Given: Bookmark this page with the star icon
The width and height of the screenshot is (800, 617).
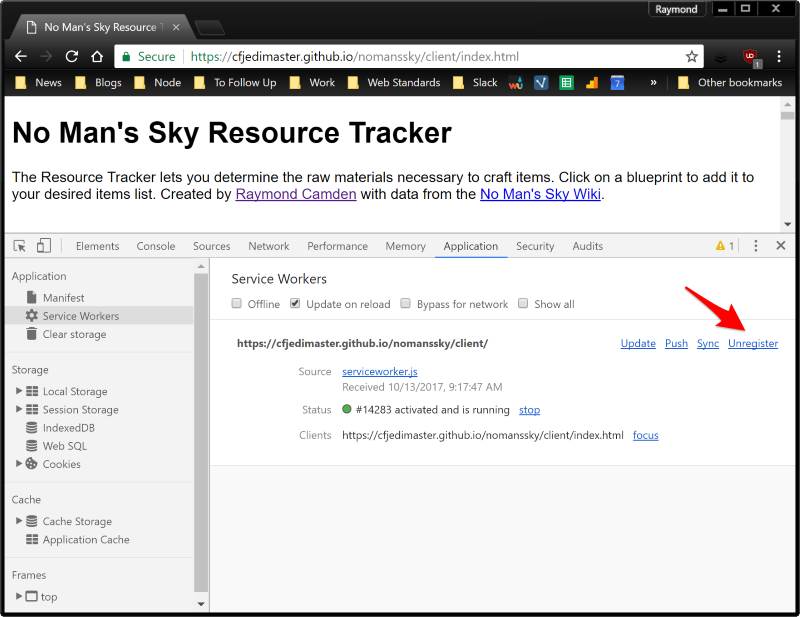Looking at the screenshot, I should 691,57.
